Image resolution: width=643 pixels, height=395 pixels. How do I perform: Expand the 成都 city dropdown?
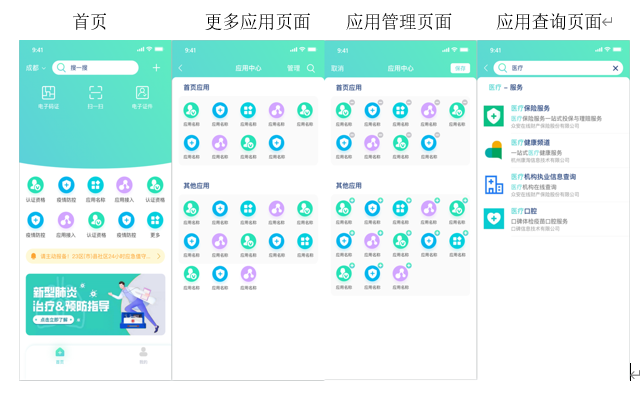(36, 68)
